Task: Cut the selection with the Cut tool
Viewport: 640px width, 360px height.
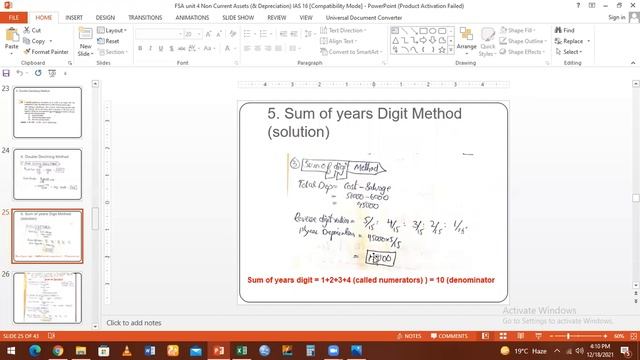Action: click(x=32, y=30)
